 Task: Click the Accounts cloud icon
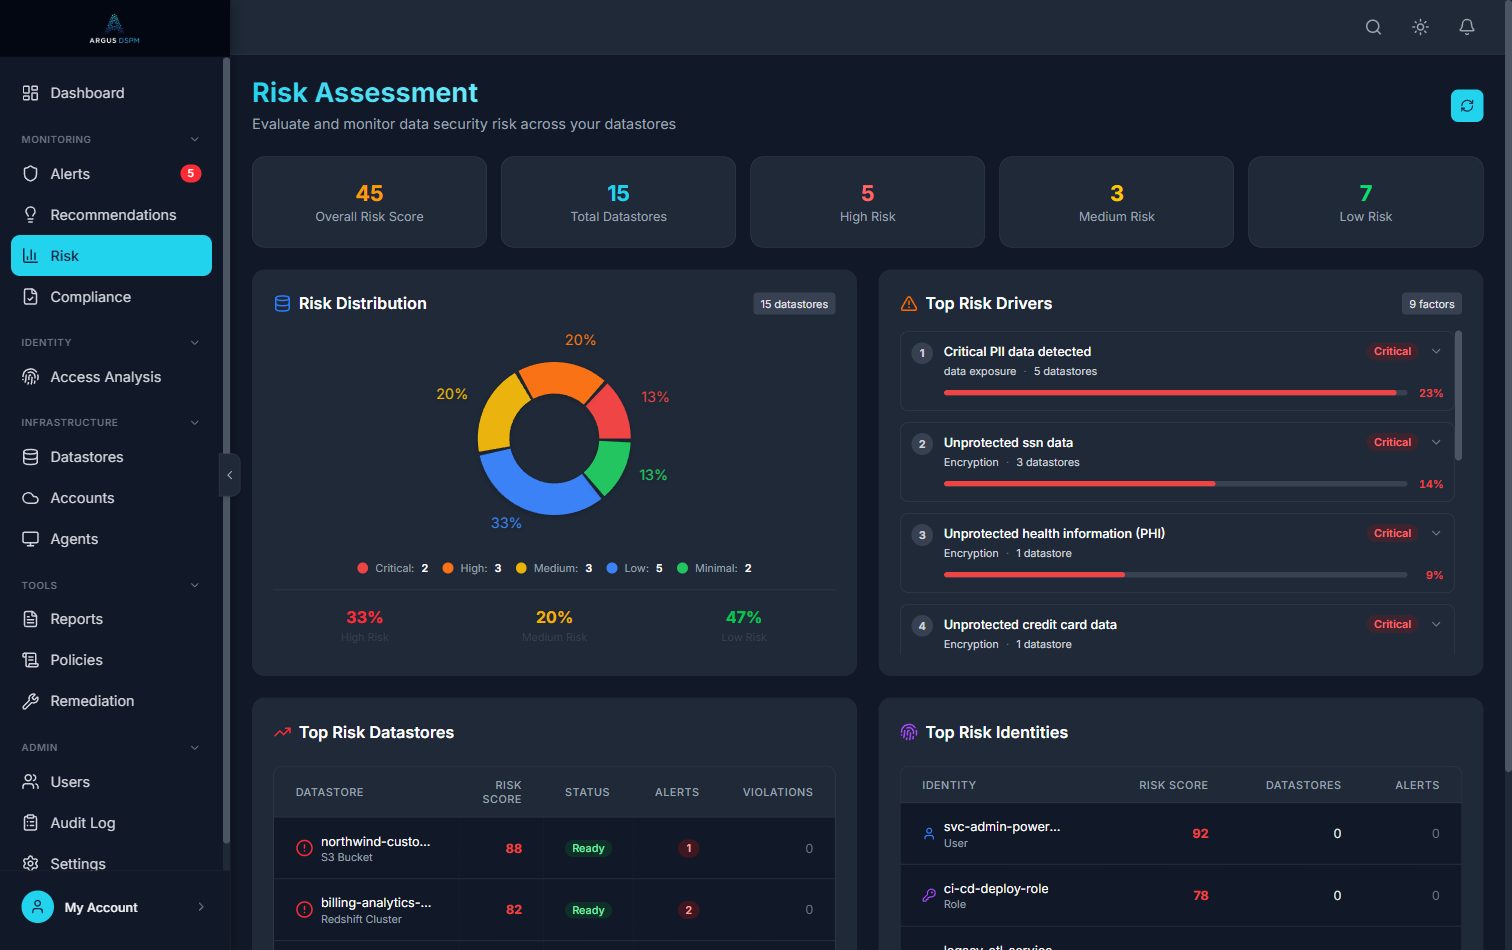pos(30,498)
